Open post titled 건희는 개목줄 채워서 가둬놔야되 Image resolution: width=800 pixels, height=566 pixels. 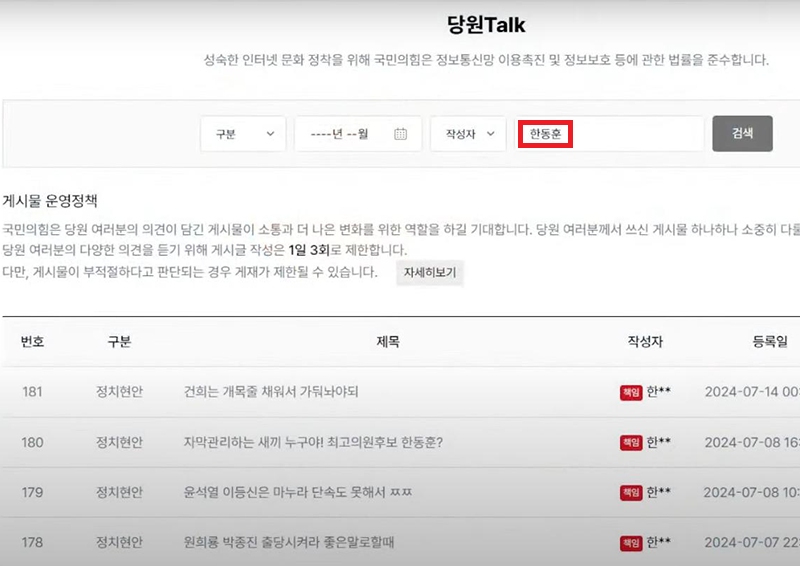271,392
